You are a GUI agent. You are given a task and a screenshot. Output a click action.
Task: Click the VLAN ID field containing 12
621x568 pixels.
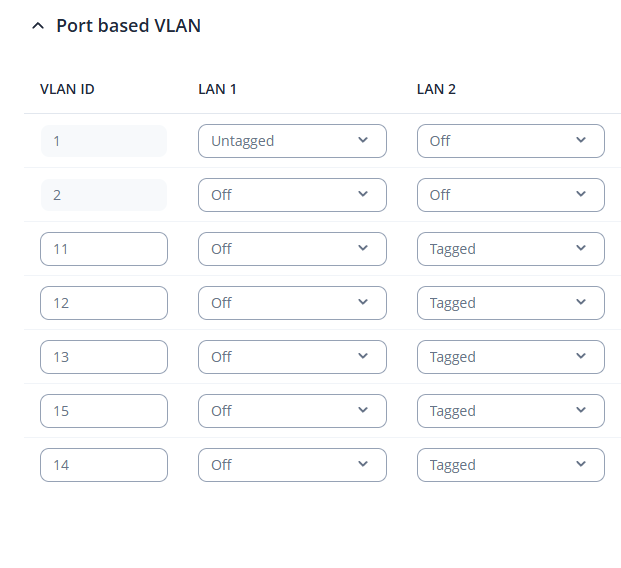[103, 303]
